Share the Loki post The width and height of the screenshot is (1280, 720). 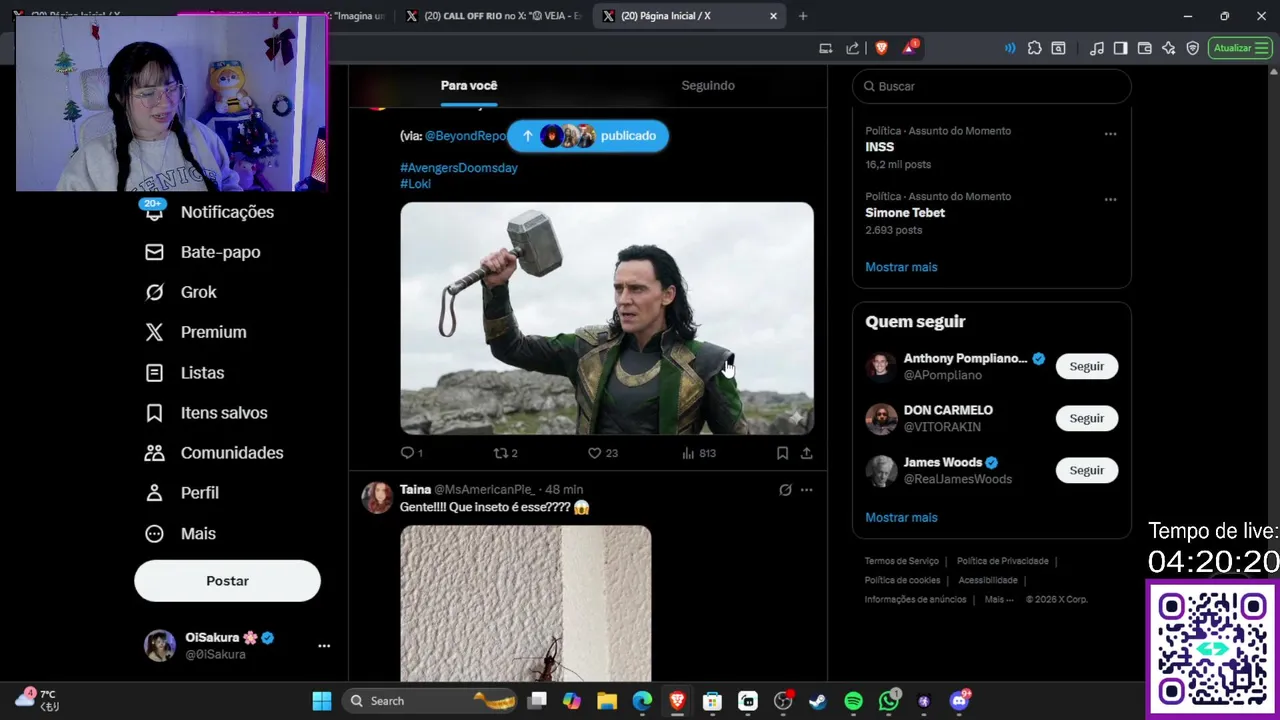coord(806,453)
